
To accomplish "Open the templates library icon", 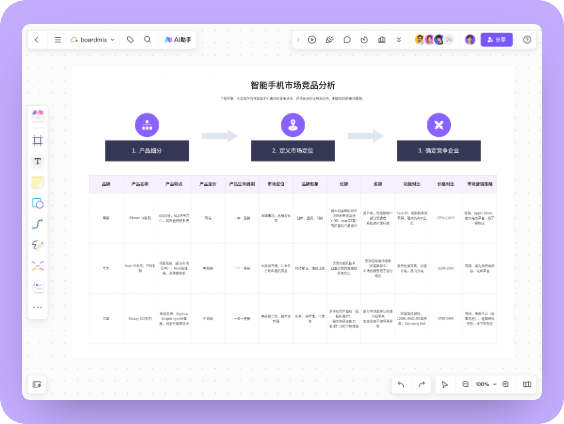I will click(x=38, y=115).
